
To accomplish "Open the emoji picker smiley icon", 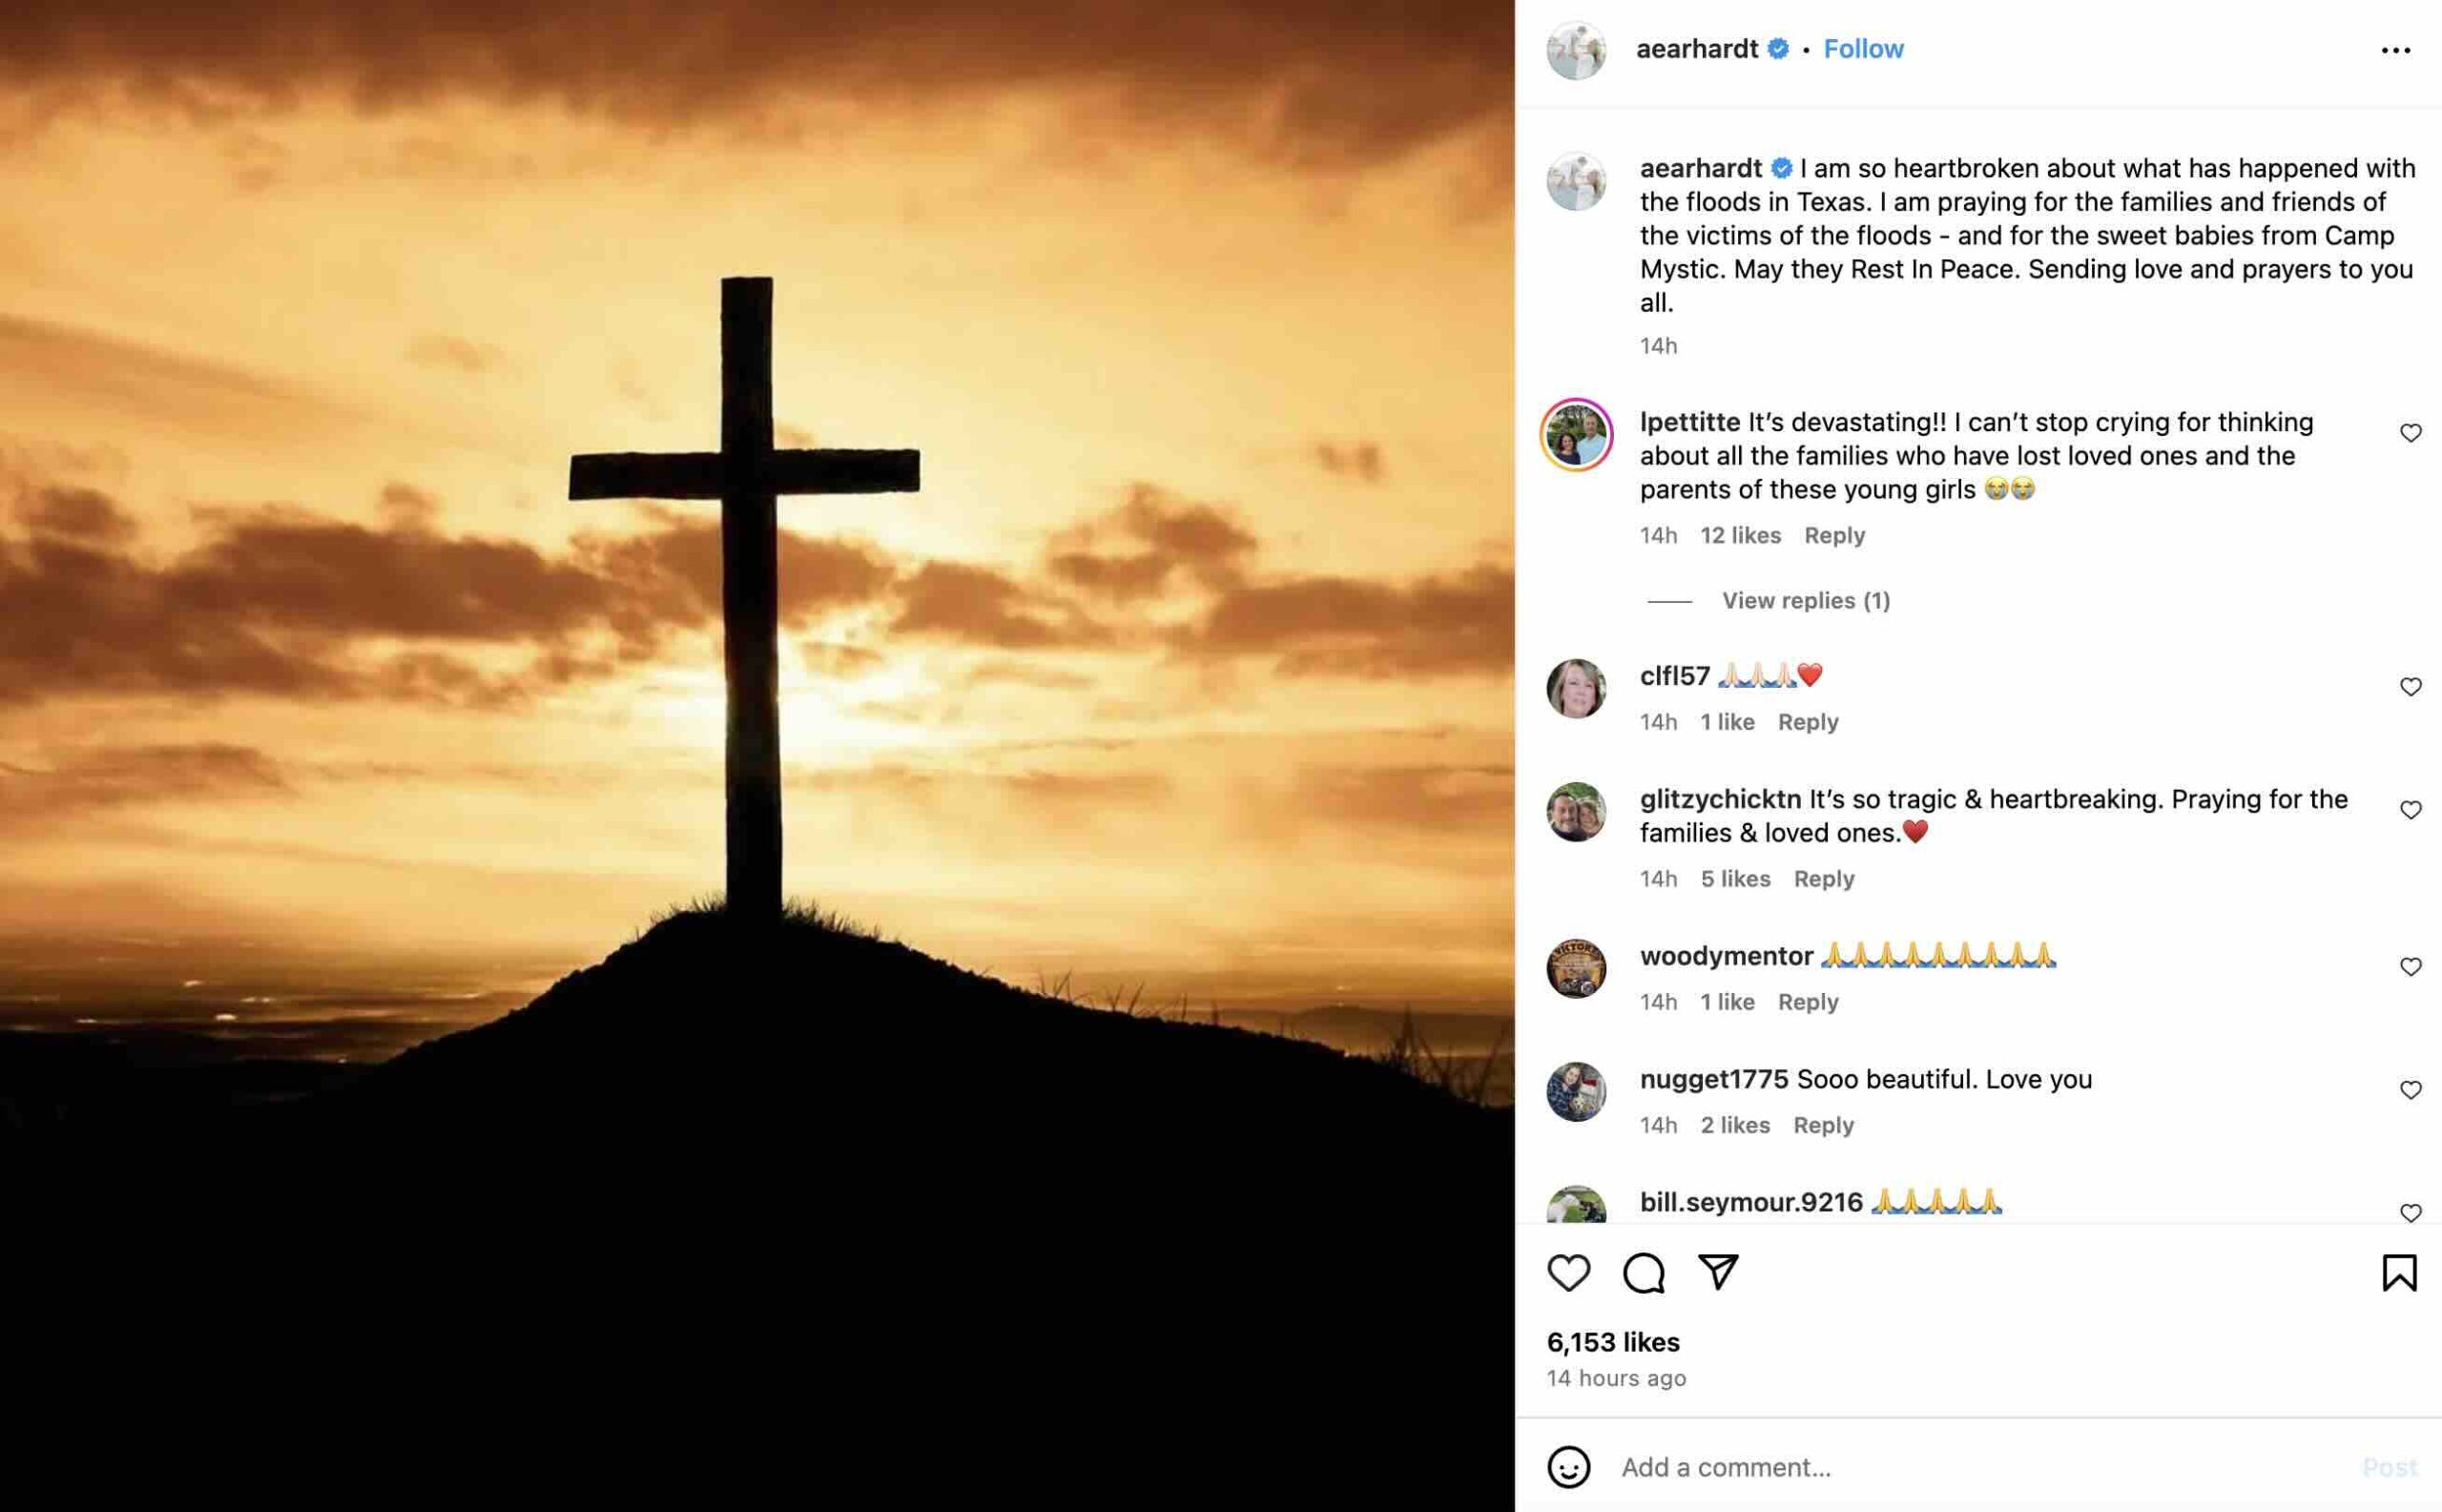I will 1568,1467.
